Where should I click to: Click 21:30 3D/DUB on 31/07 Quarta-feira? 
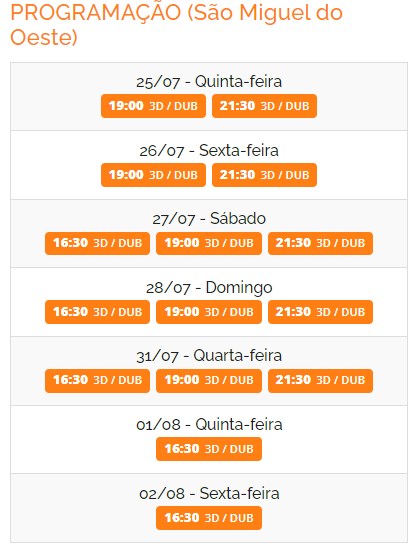click(x=320, y=381)
